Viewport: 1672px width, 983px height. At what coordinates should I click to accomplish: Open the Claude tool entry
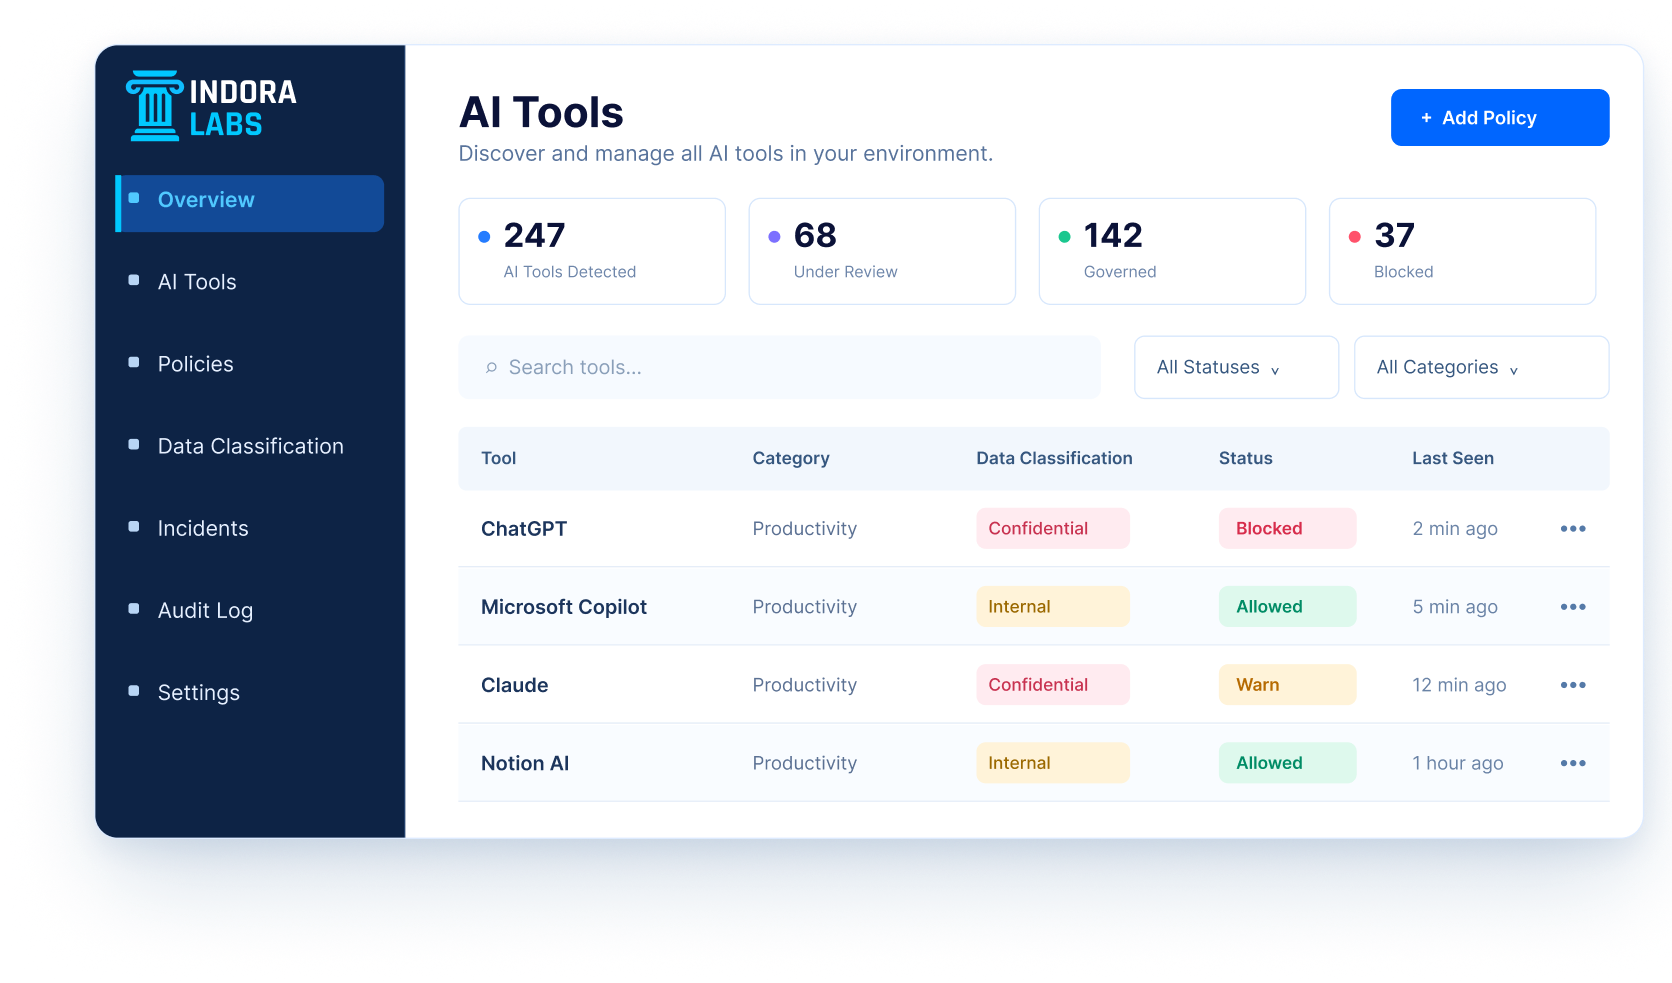pyautogui.click(x=514, y=685)
